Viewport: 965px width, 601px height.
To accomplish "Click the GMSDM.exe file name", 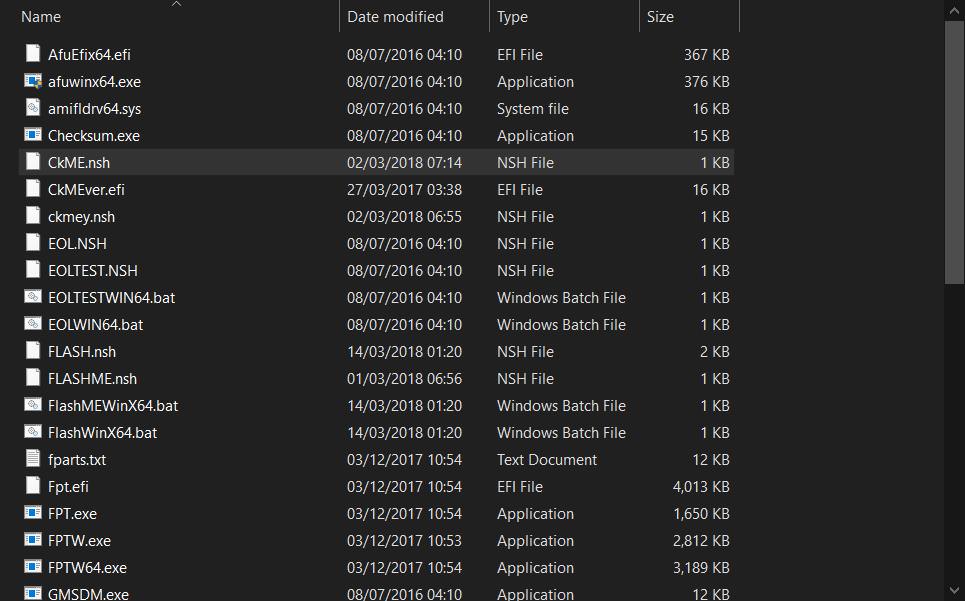I will pos(88,594).
